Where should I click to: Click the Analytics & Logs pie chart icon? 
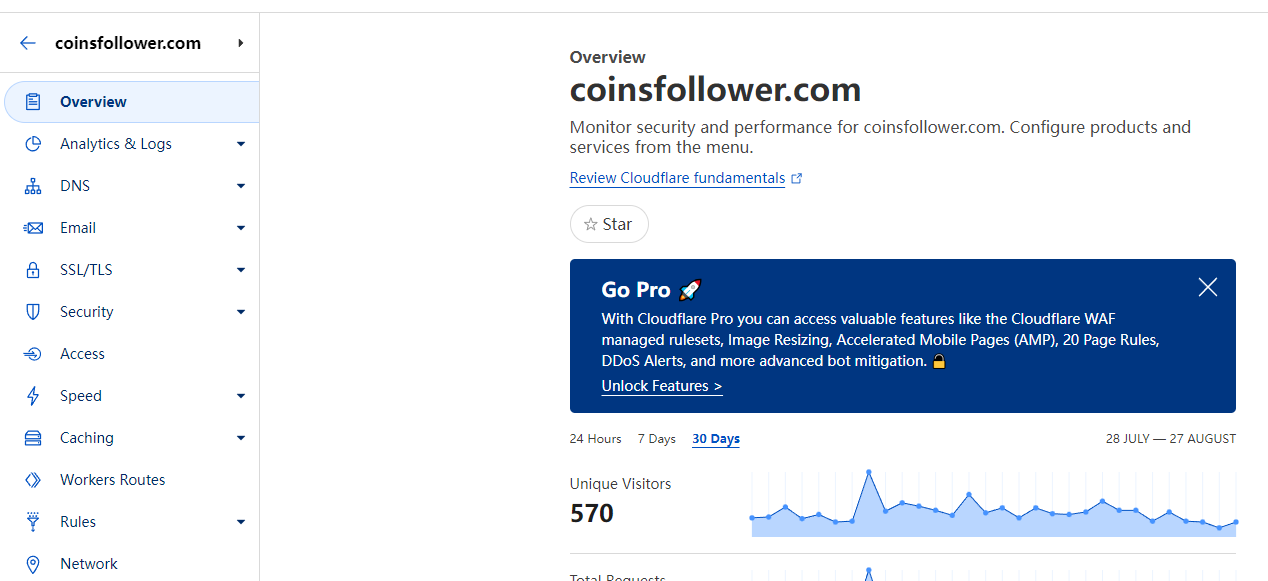tap(33, 144)
